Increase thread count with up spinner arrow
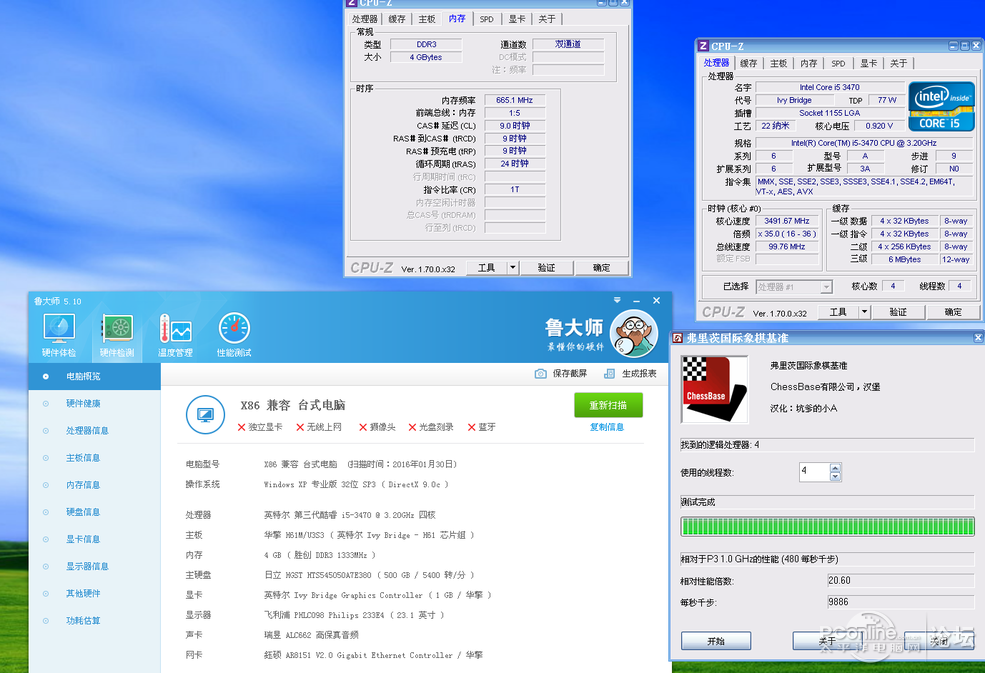This screenshot has height=673, width=985. click(835, 468)
